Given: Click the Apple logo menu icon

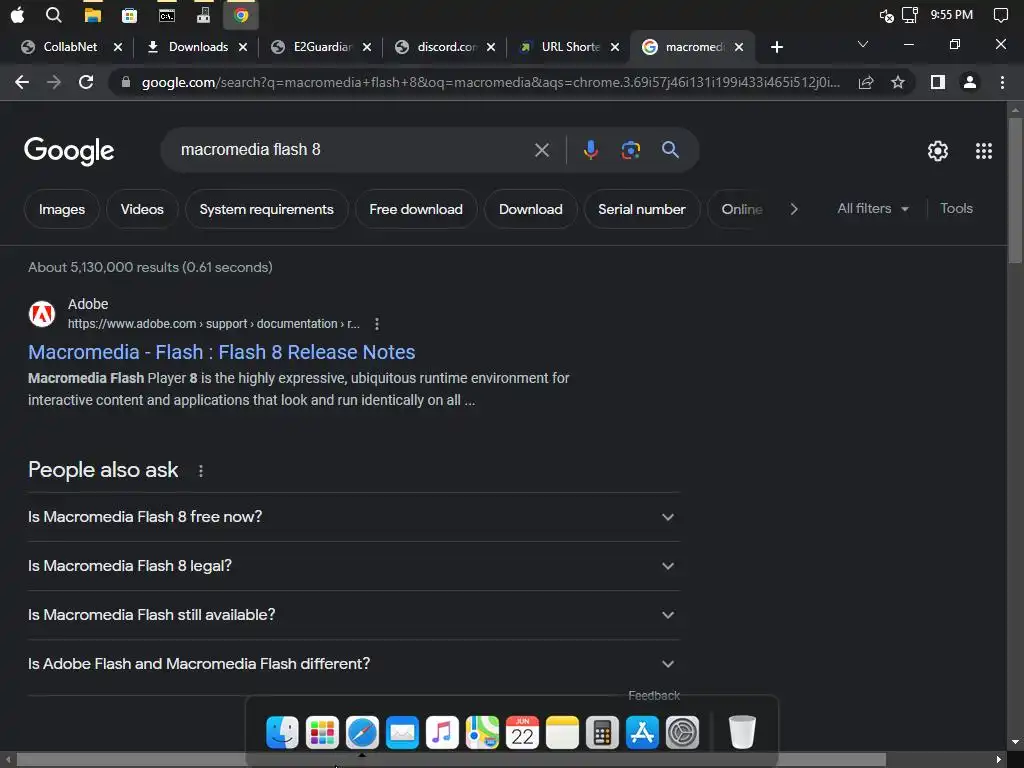Looking at the screenshot, I should tap(18, 15).
